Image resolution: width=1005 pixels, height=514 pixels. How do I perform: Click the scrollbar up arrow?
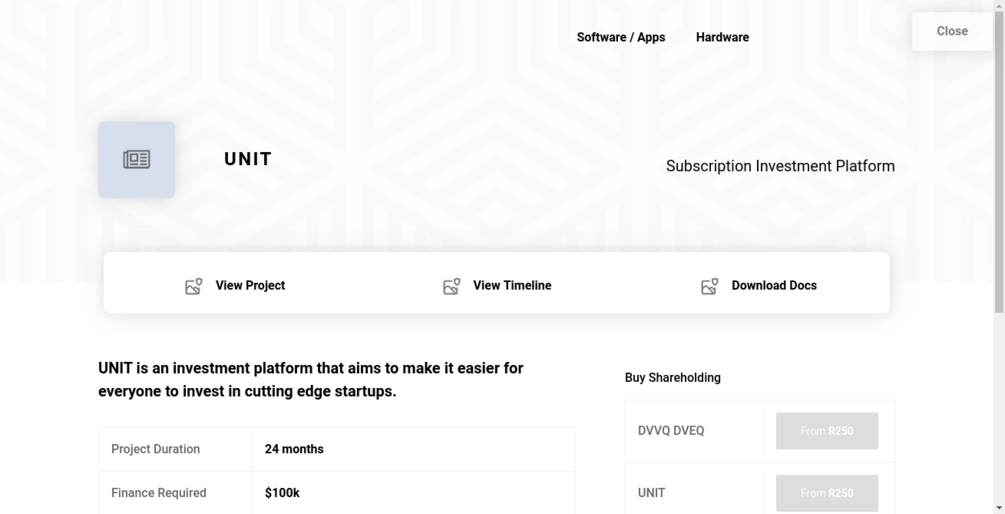(x=999, y=6)
